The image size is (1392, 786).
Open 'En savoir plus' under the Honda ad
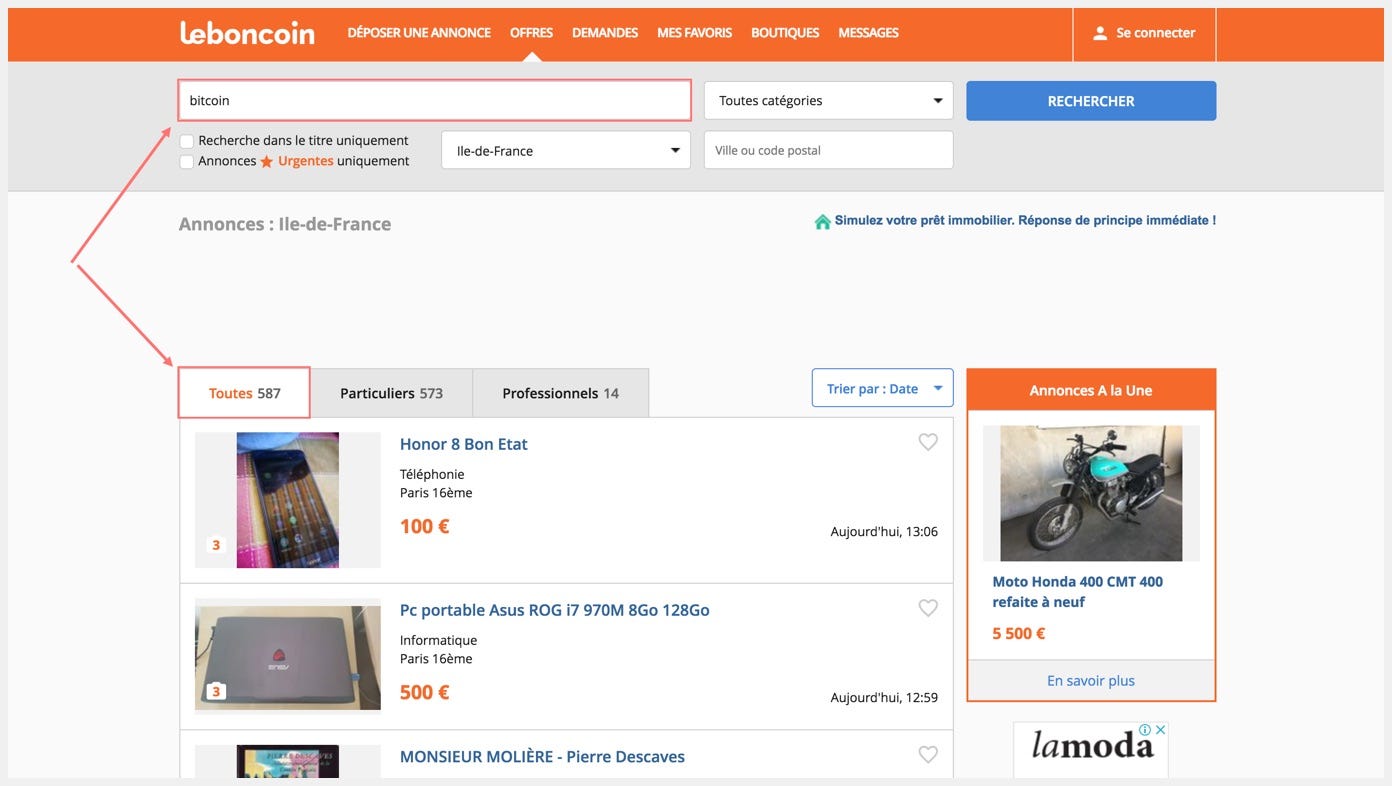(1090, 680)
